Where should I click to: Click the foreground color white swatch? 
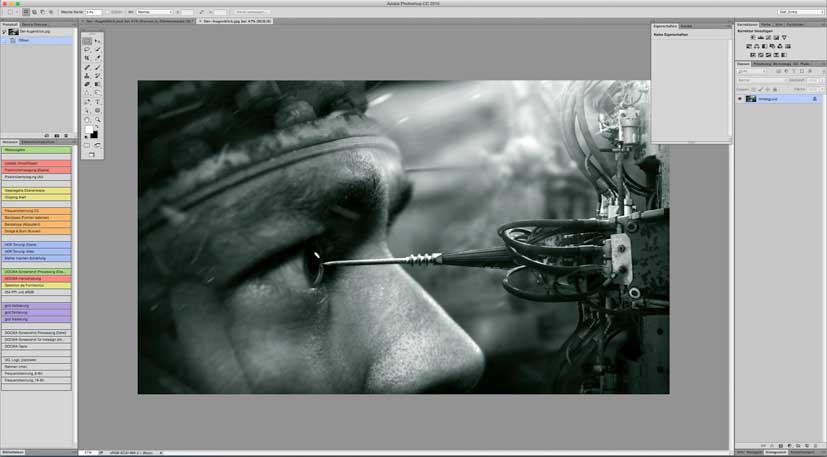tap(89, 129)
